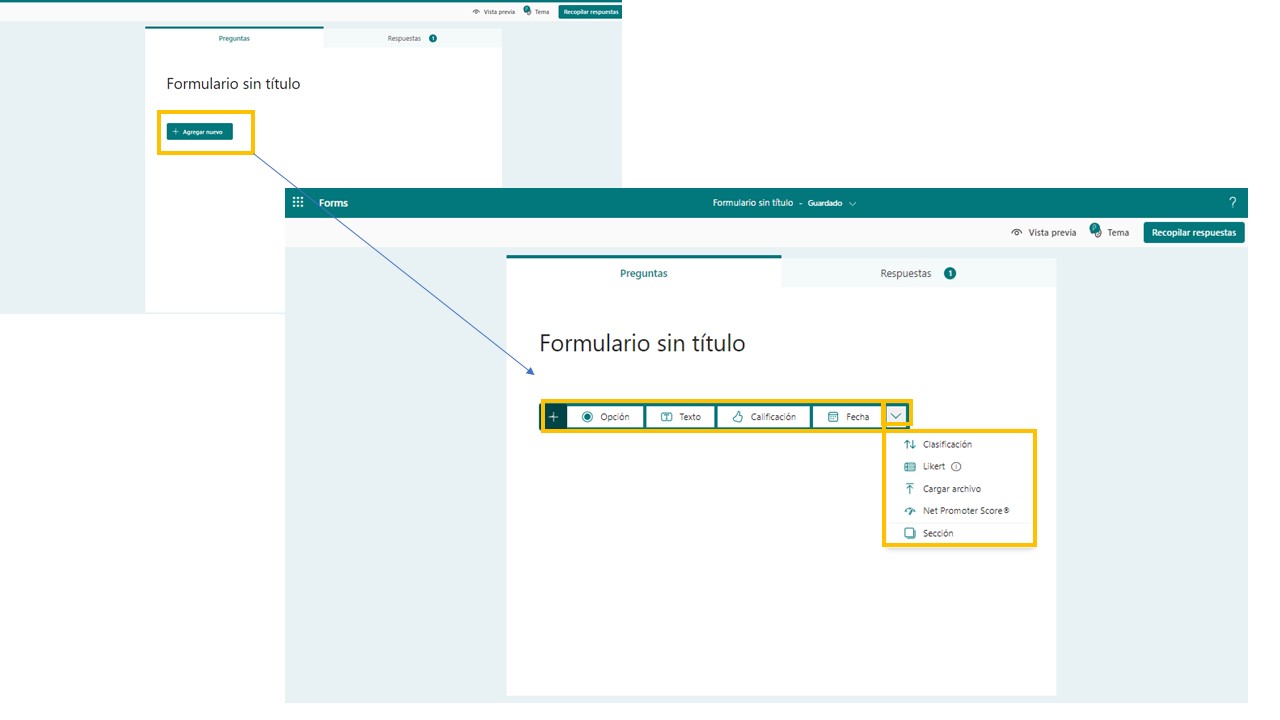The height and width of the screenshot is (720, 1280).
Task: Choose Net Promoter Score from the menu
Action: 959,511
